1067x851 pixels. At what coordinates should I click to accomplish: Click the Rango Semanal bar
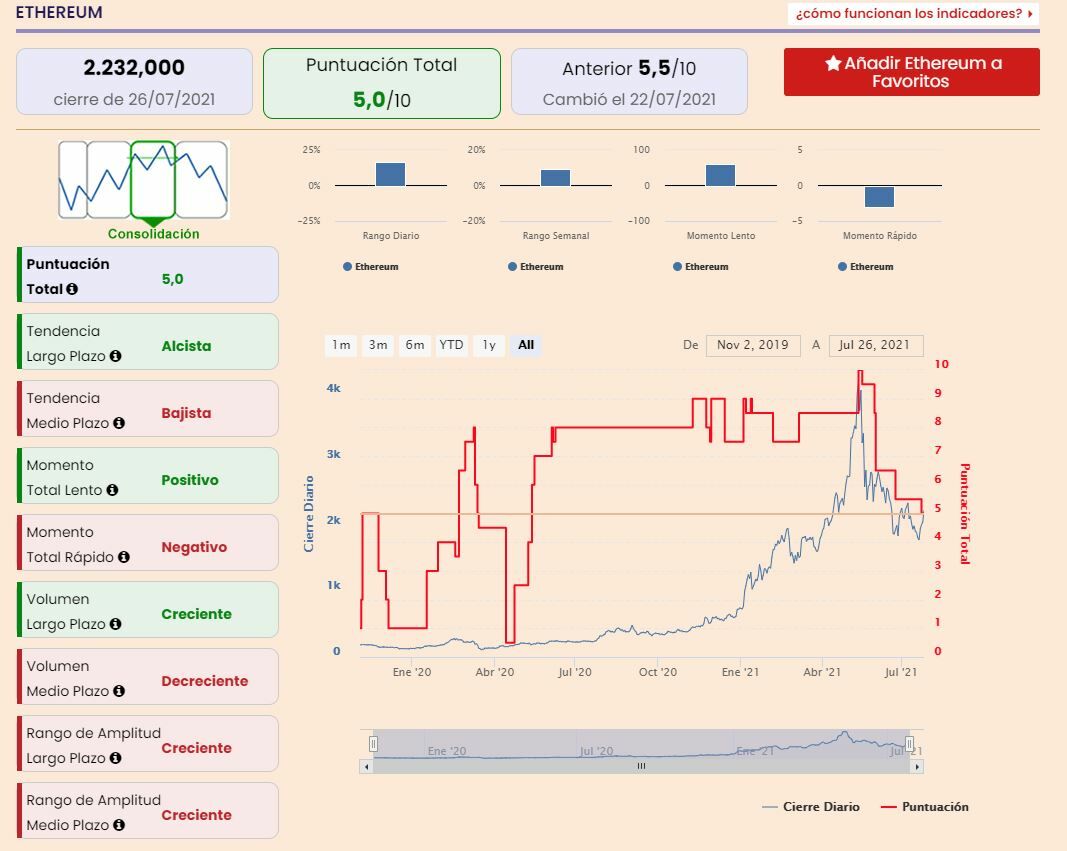click(555, 178)
